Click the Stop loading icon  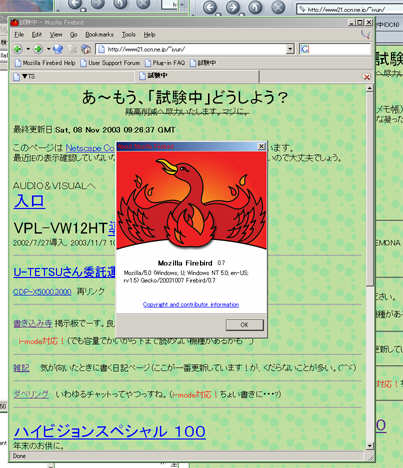(x=72, y=49)
